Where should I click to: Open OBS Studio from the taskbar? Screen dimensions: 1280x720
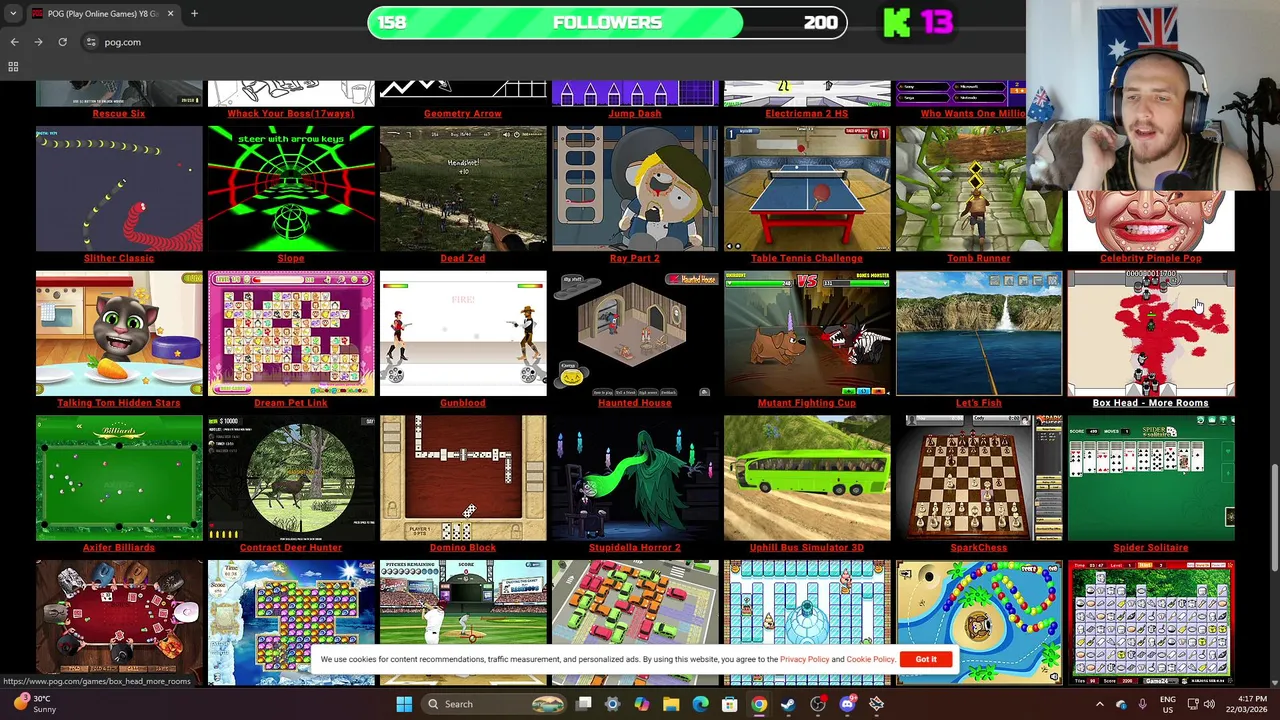(x=818, y=704)
